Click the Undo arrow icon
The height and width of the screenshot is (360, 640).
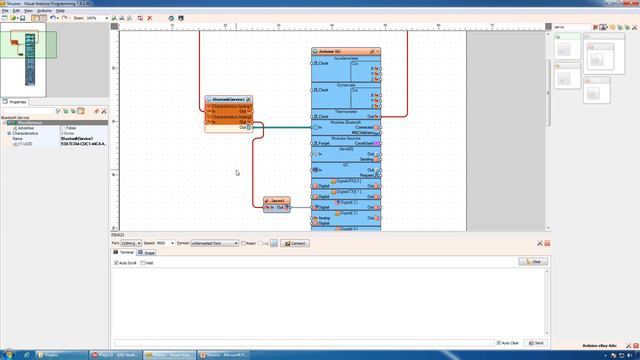[x=53, y=18]
